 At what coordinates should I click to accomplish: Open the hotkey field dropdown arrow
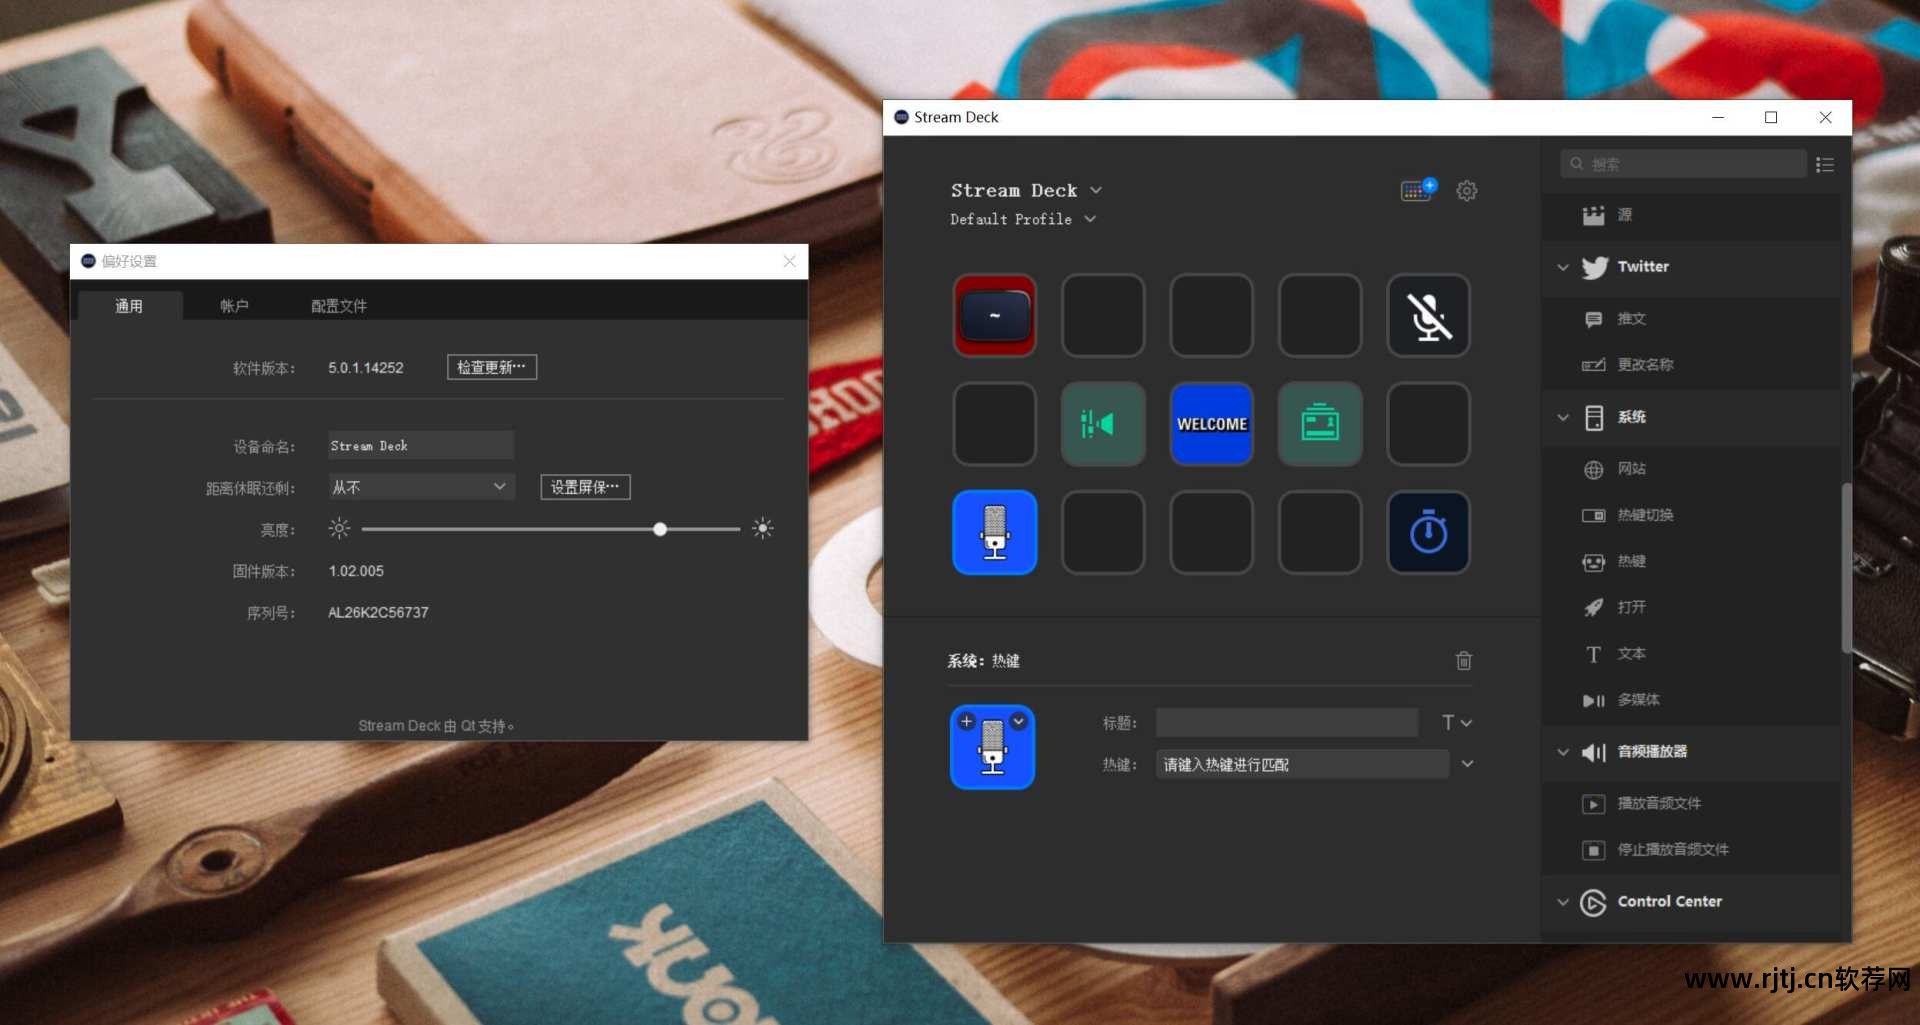1467,764
